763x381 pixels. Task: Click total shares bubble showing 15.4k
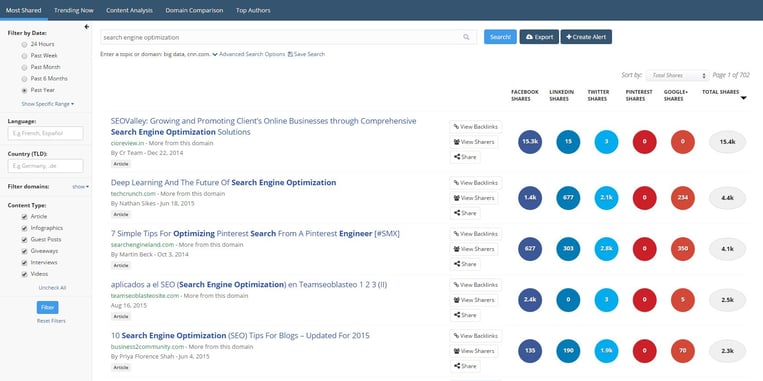pyautogui.click(x=727, y=142)
